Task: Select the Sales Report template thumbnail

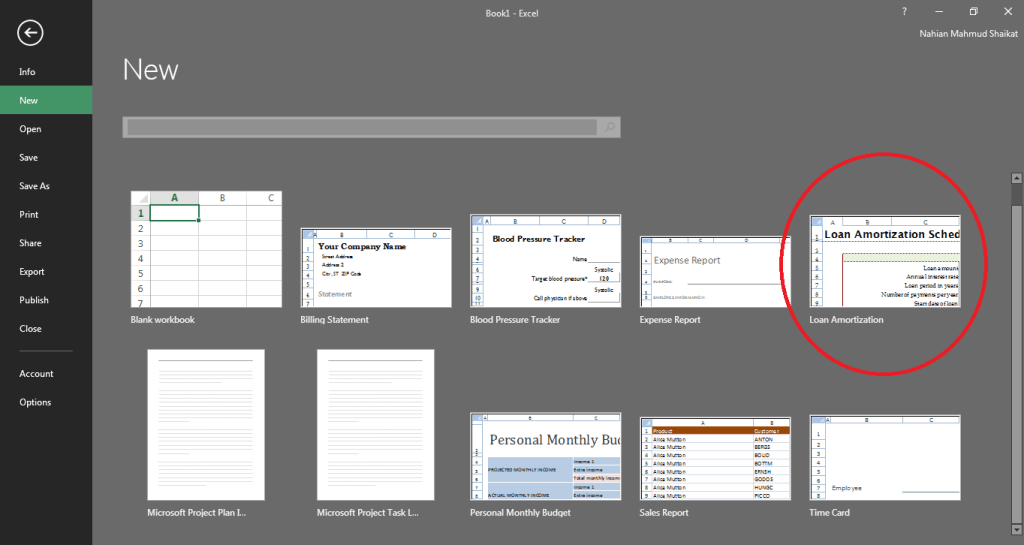Action: tap(715, 459)
